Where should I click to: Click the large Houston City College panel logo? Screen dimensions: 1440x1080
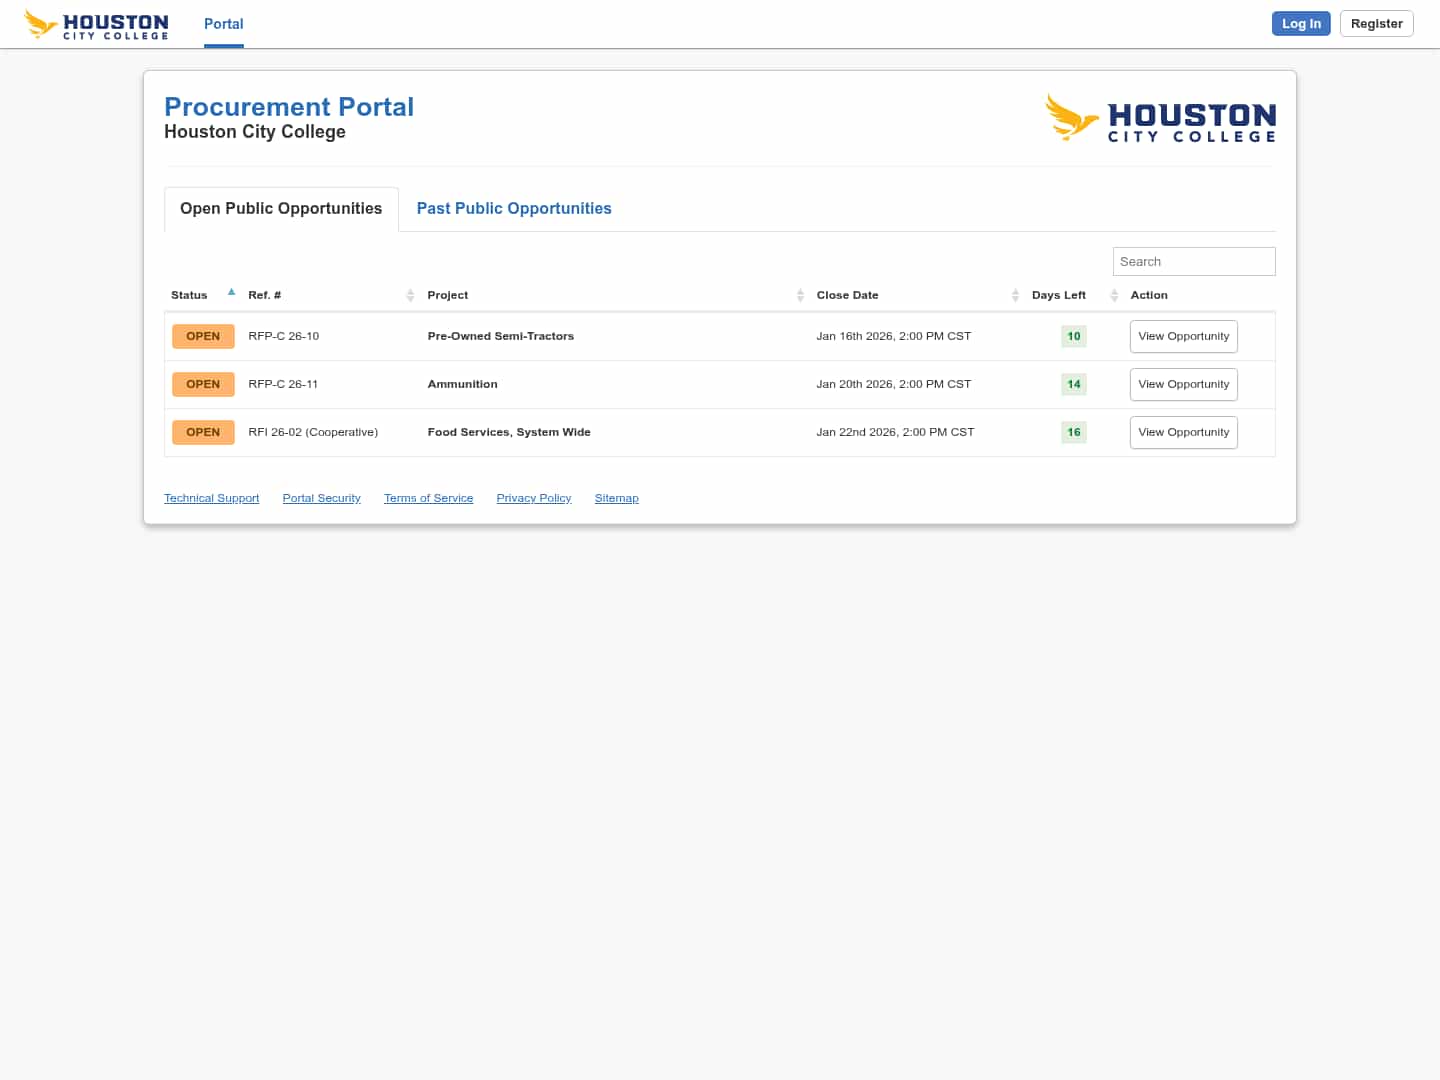pos(1160,119)
